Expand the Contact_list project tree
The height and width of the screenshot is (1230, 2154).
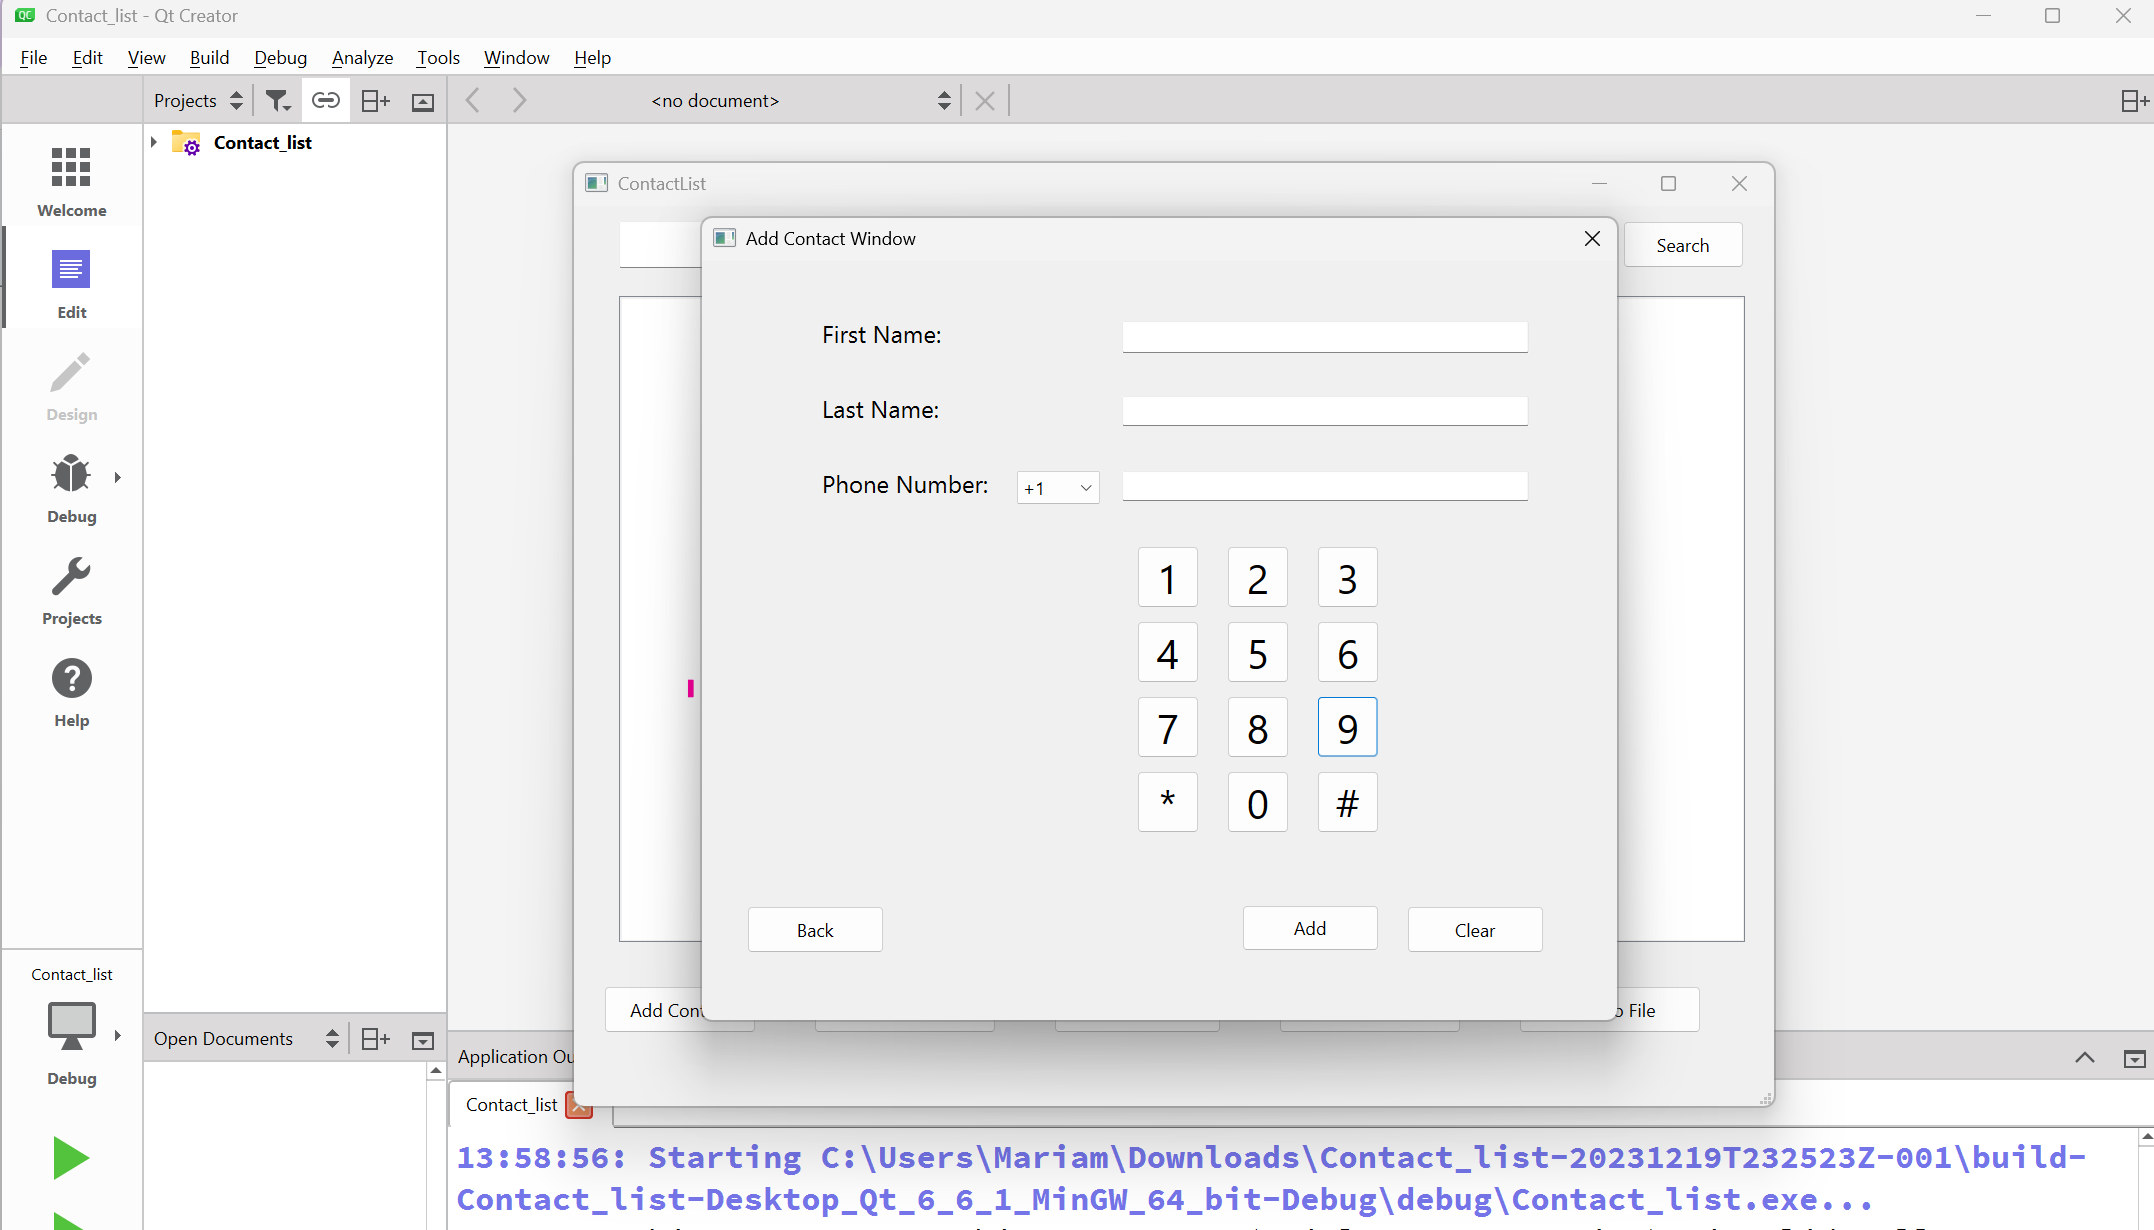(154, 142)
